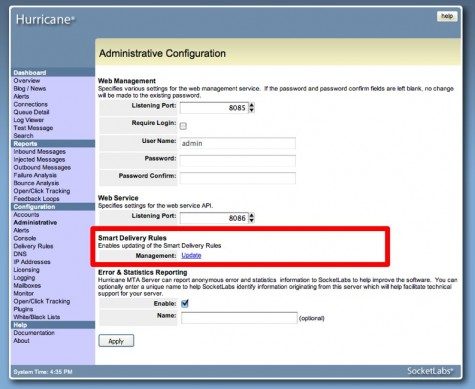
Task: Open Licensing configuration
Action: click(x=26, y=270)
